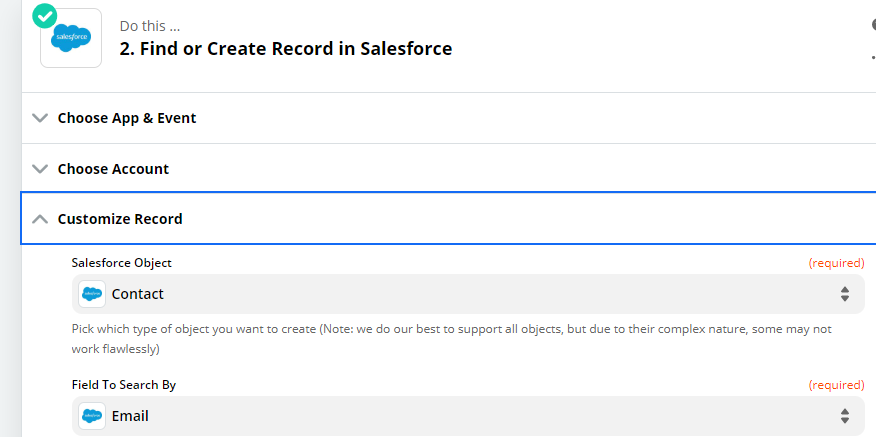Click the green checkmark status badge
The width and height of the screenshot is (876, 437).
(x=45, y=16)
